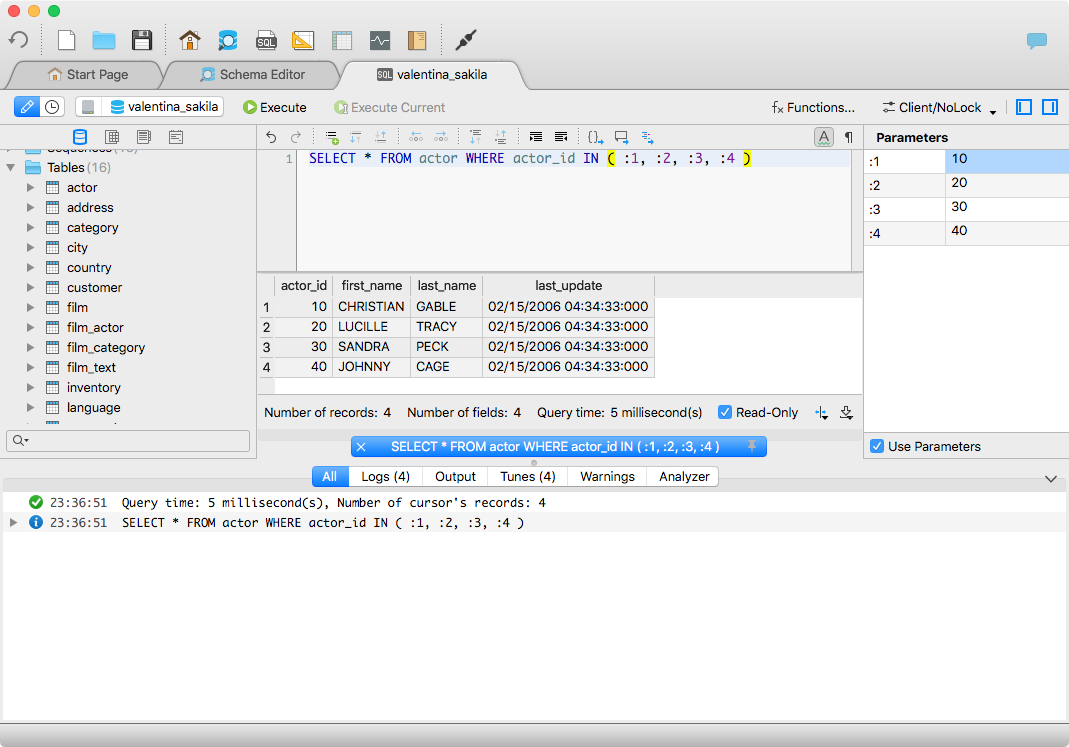Select the All log tab

click(329, 476)
